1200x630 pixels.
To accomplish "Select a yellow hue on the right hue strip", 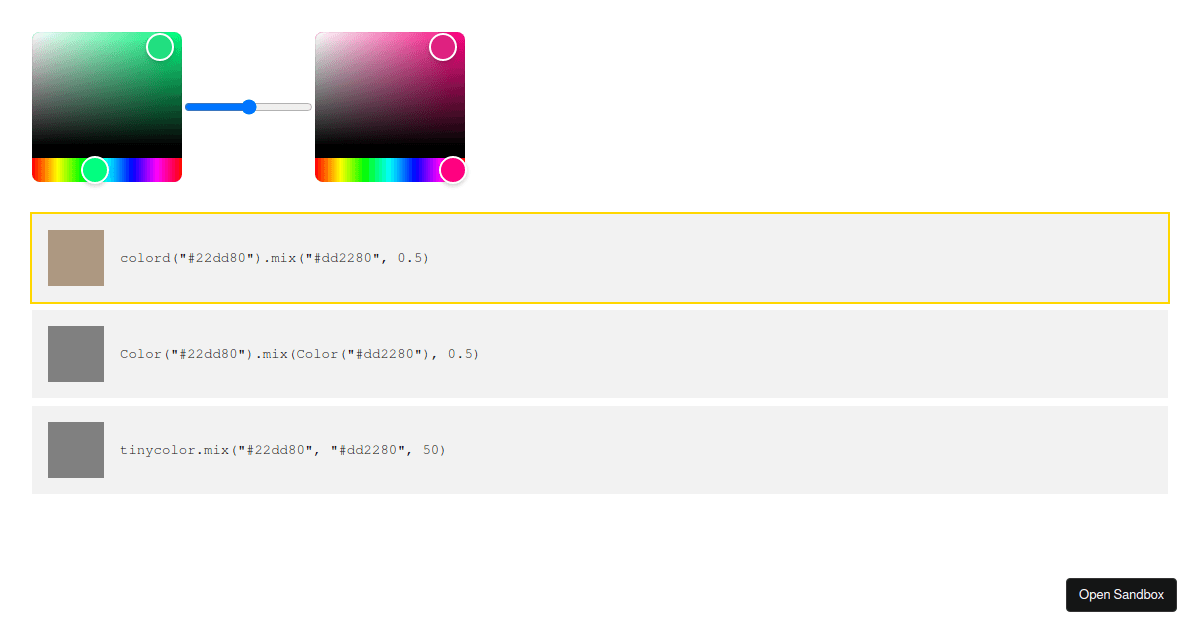I will click(x=340, y=170).
